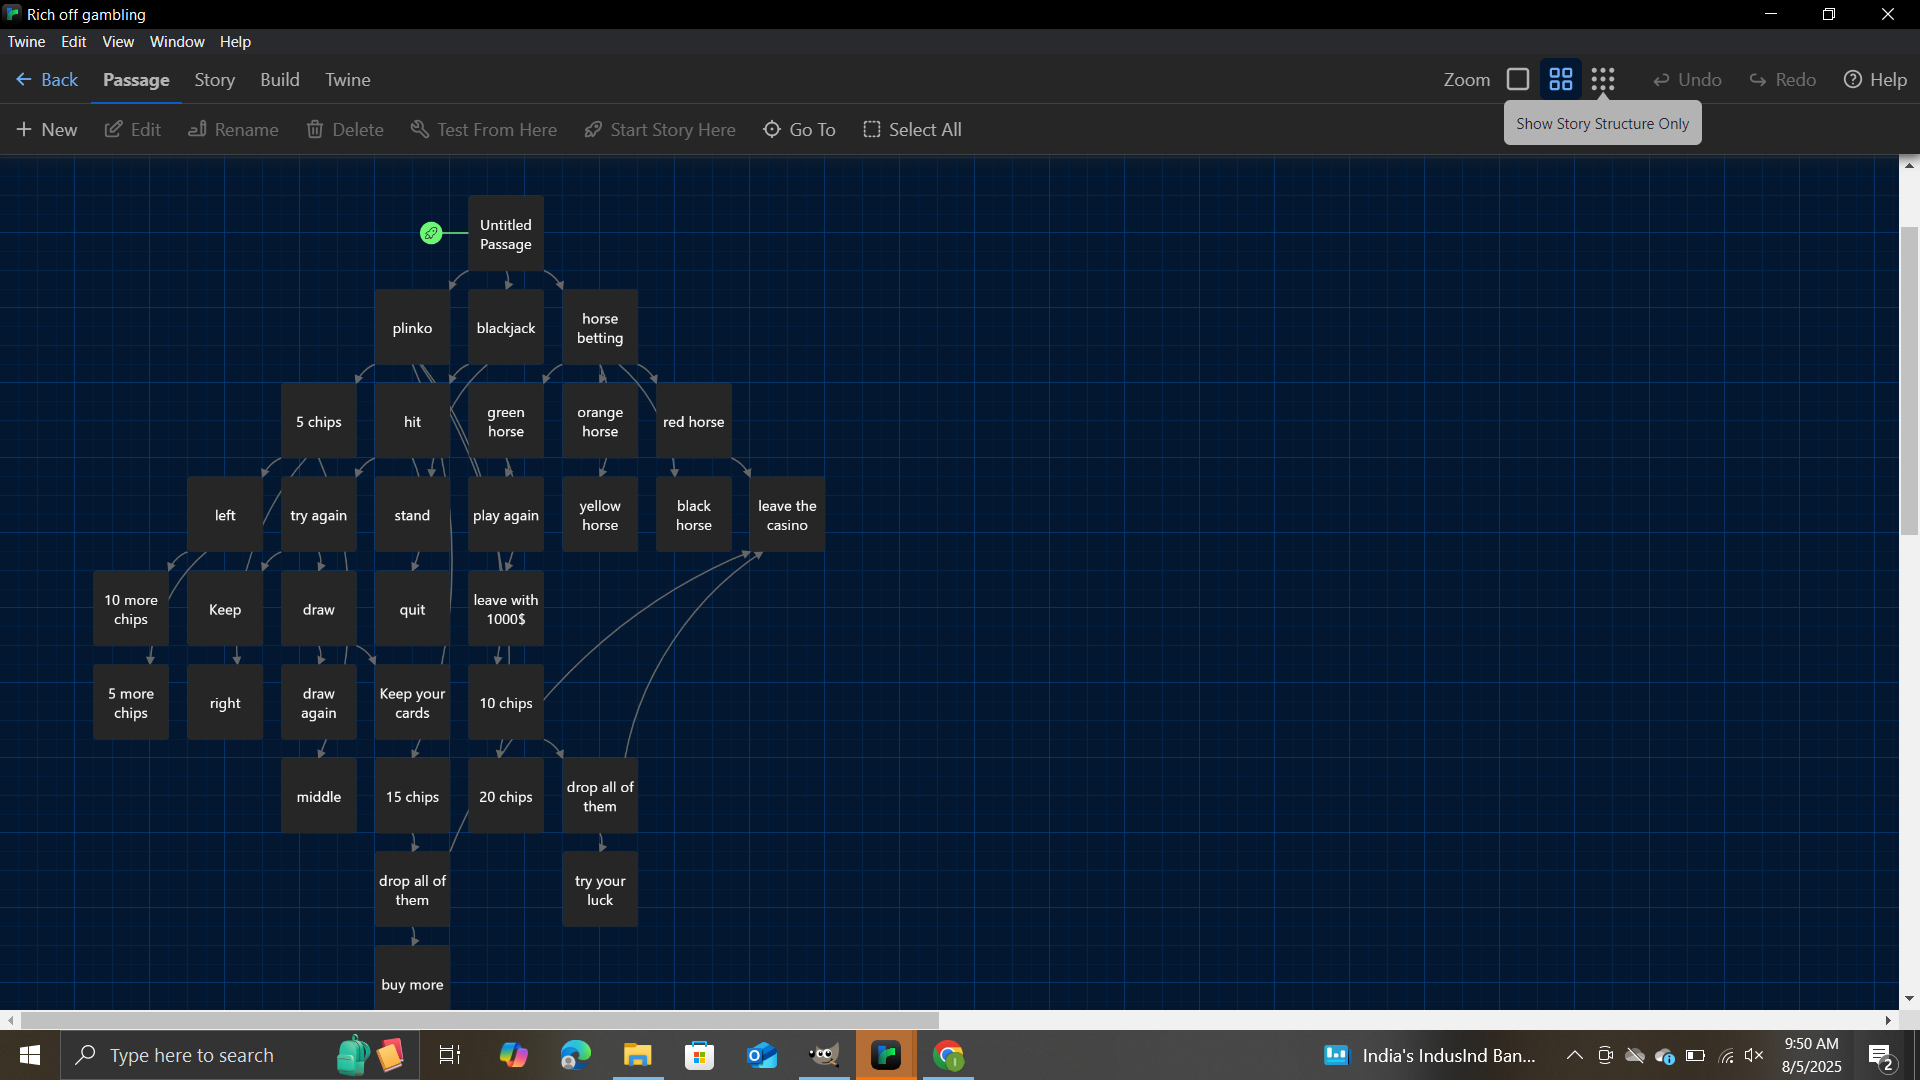Click the Delete passage button
The height and width of the screenshot is (1080, 1920).
(x=344, y=129)
